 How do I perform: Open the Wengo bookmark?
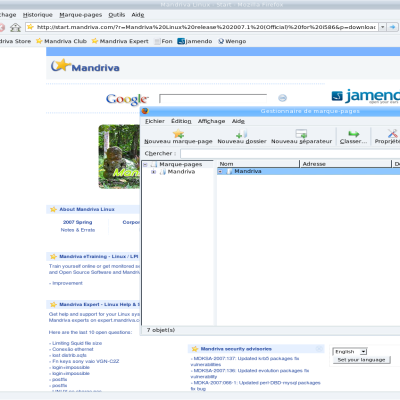232,41
